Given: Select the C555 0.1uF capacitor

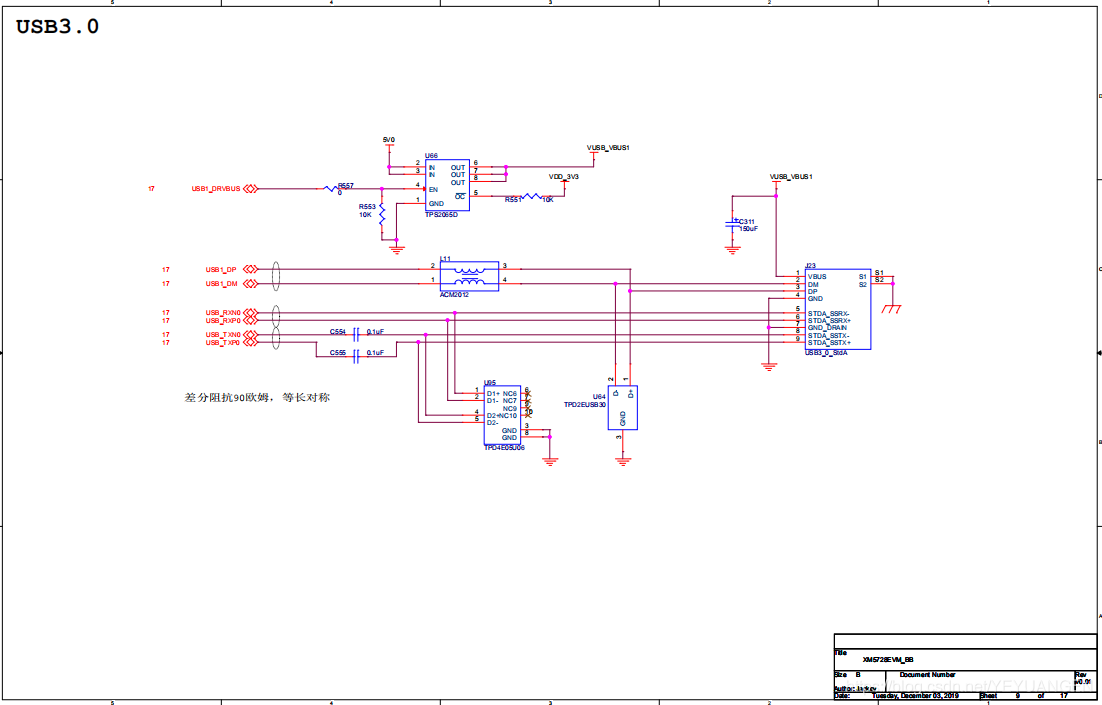Looking at the screenshot, I should pos(356,353).
